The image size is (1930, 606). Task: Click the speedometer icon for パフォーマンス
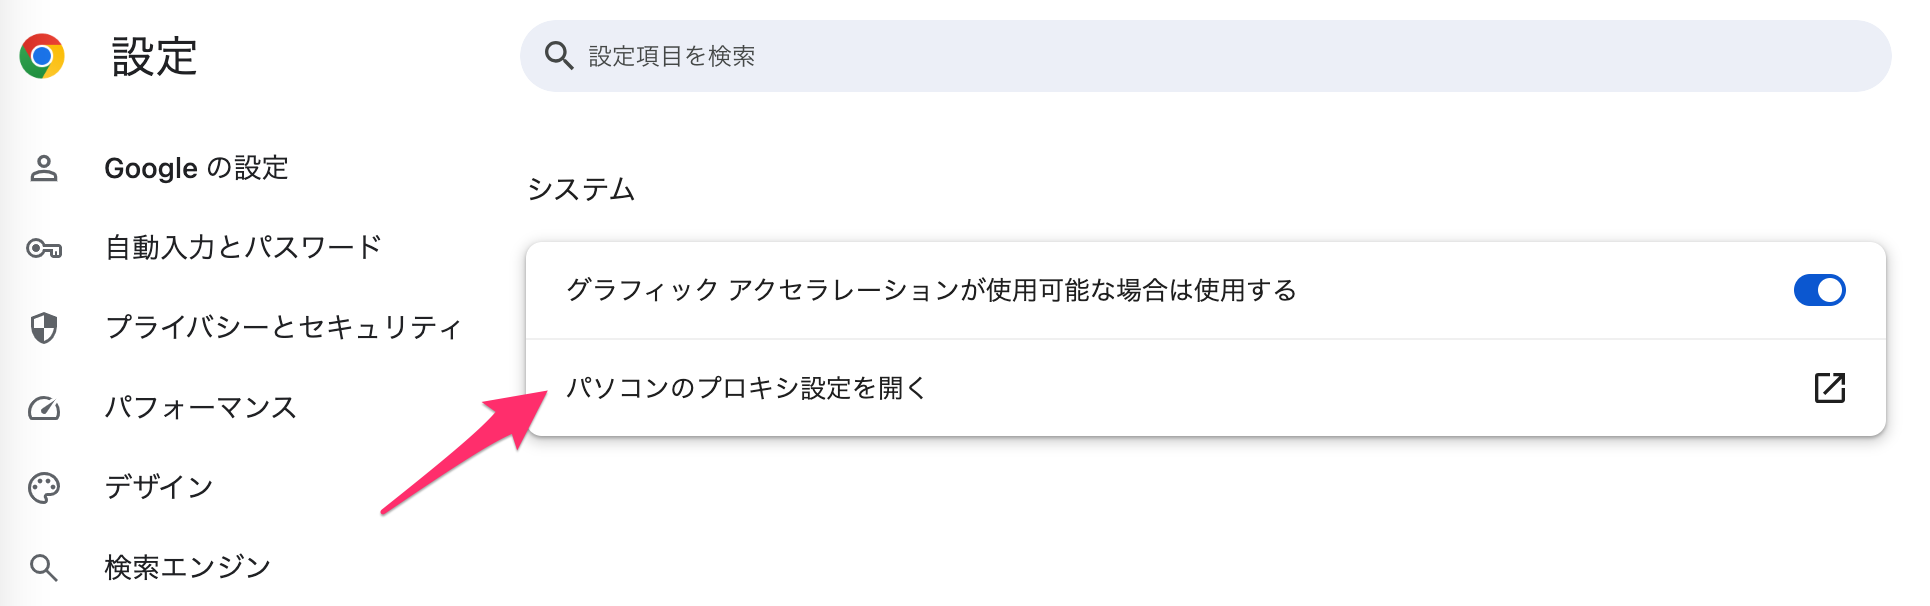[44, 408]
